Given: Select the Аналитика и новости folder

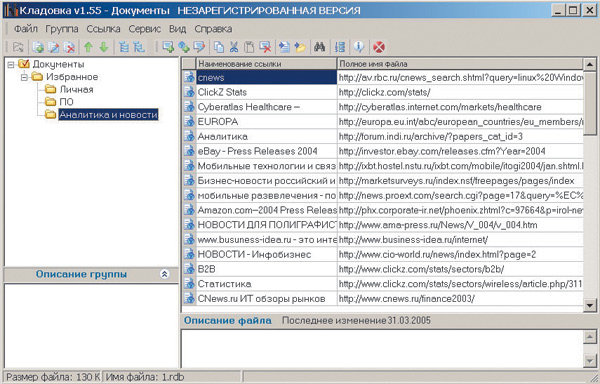Looking at the screenshot, I should [x=108, y=114].
